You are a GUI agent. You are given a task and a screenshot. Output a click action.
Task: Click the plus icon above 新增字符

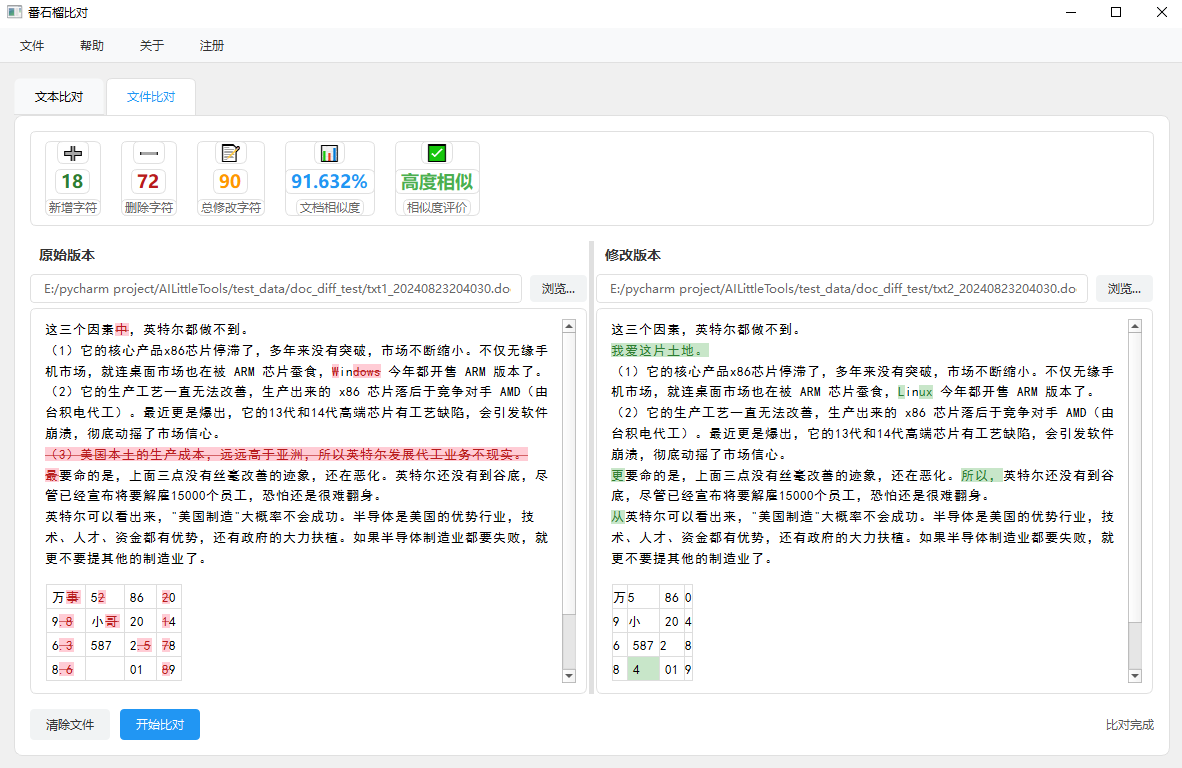(71, 152)
